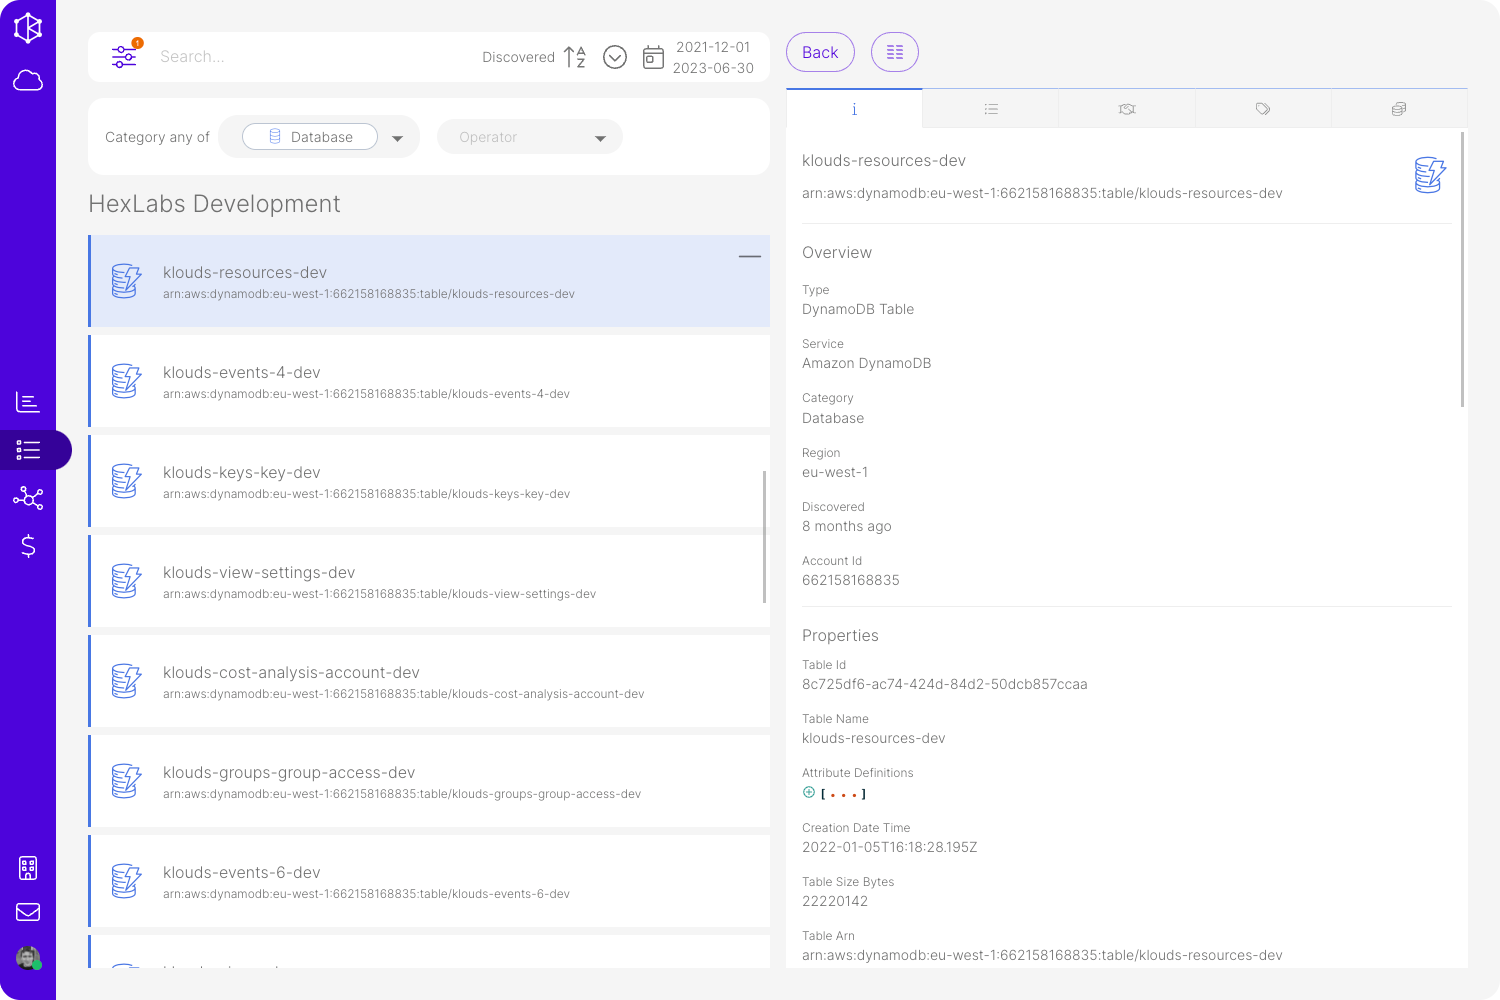Screen dimensions: 1500x1000
Task: Click the Service value Amazon DynamoDB
Action: pyautogui.click(x=867, y=363)
